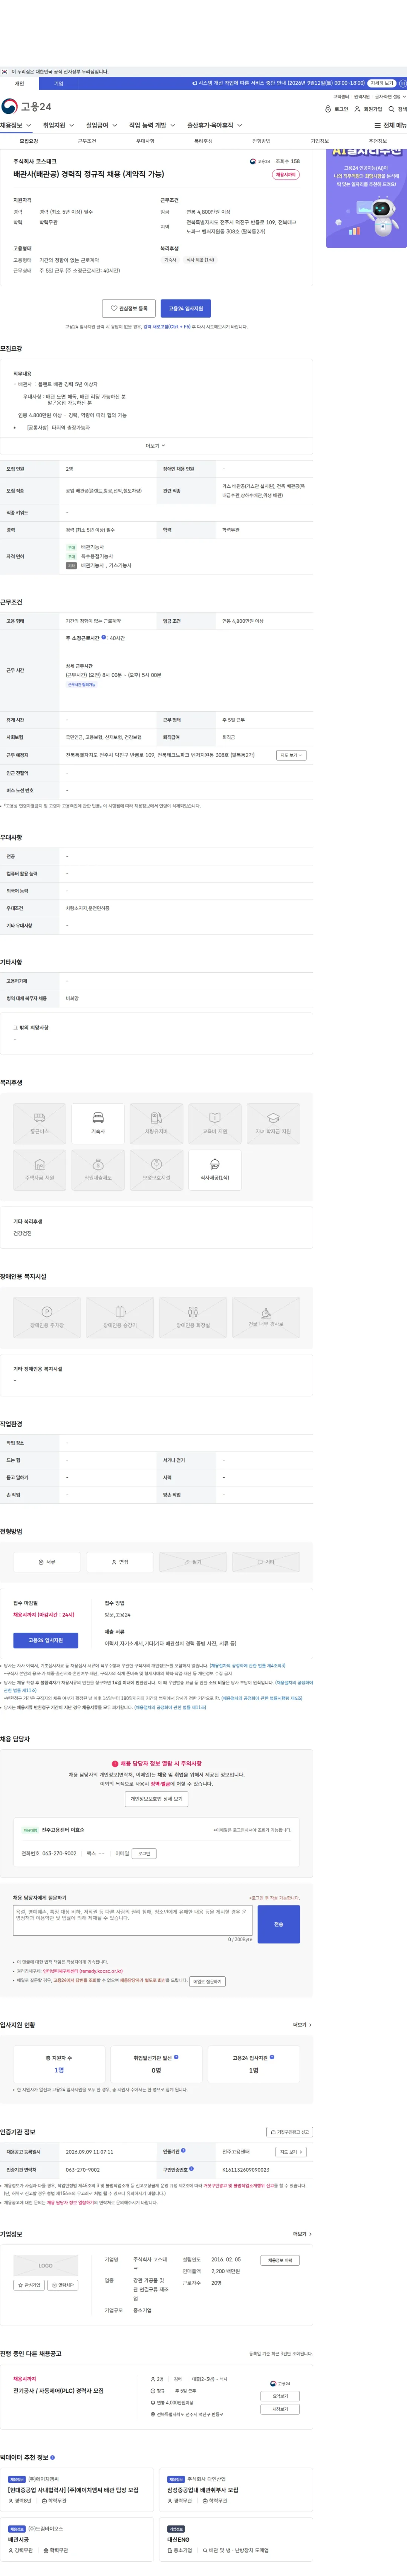Select the 식사제공(1식) welfare icon card
The width and height of the screenshot is (407, 2576).
tap(215, 1170)
